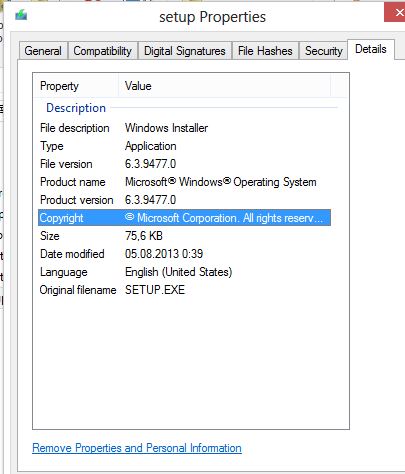The height and width of the screenshot is (474, 405).
Task: Select the highlighted Copyright property label
Action: point(61,218)
